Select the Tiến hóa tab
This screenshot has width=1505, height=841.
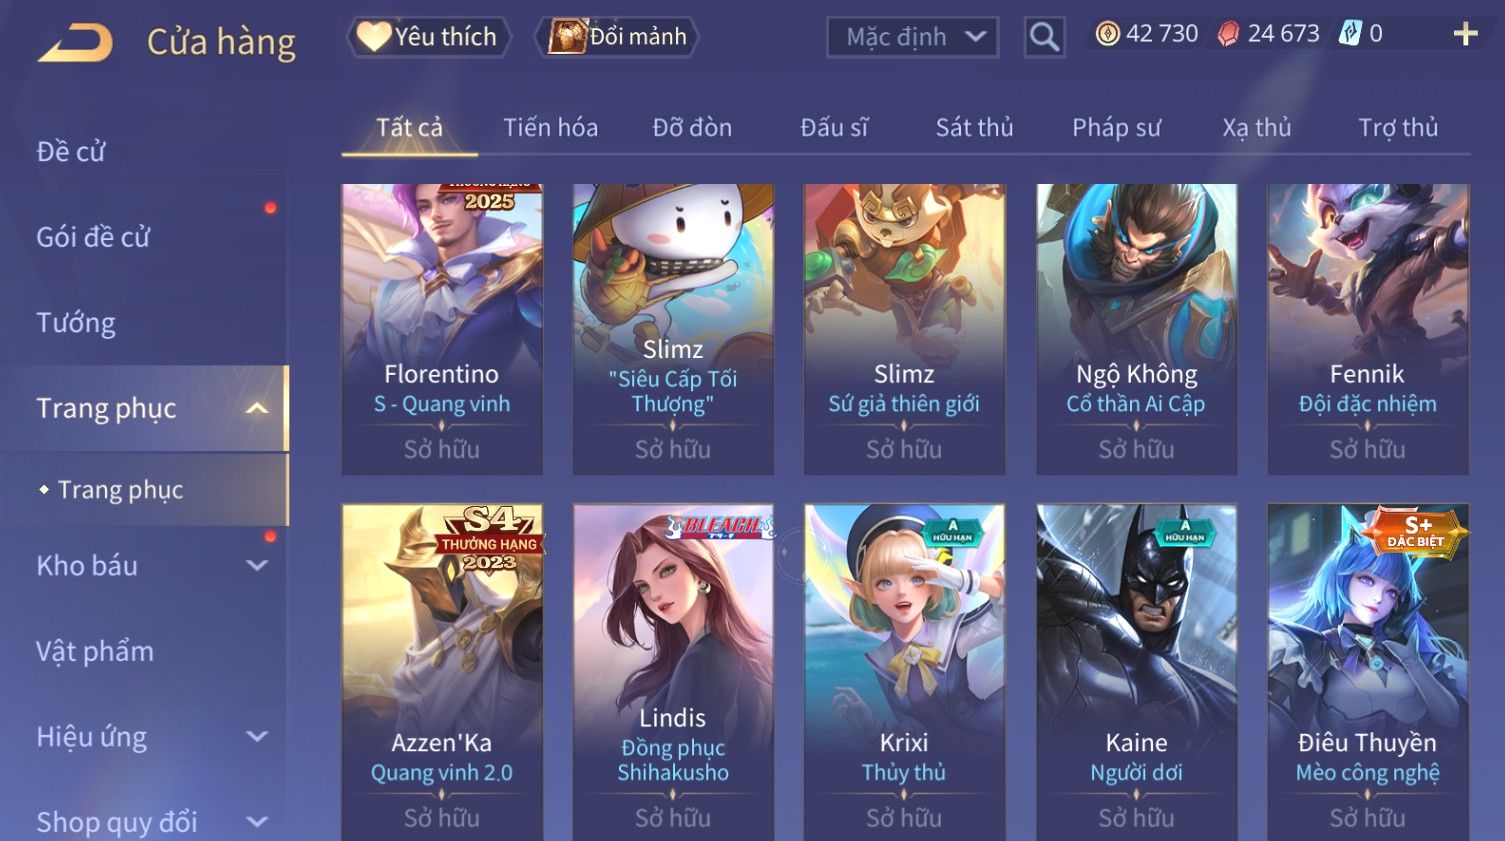point(550,128)
